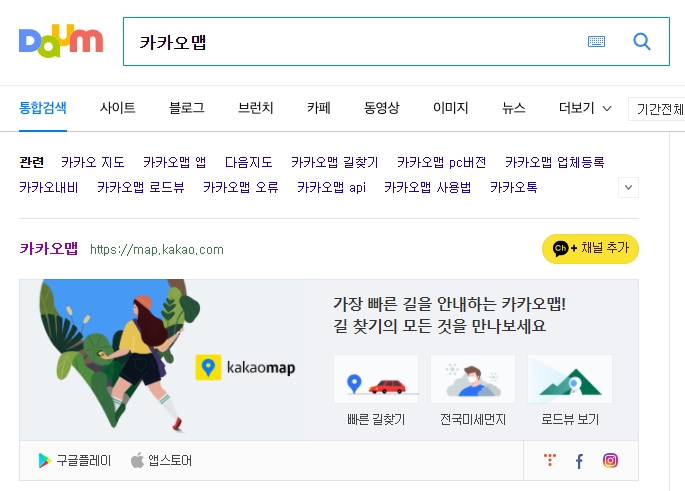Switch to the 브런치 tab
The height and width of the screenshot is (491, 685).
(x=256, y=108)
